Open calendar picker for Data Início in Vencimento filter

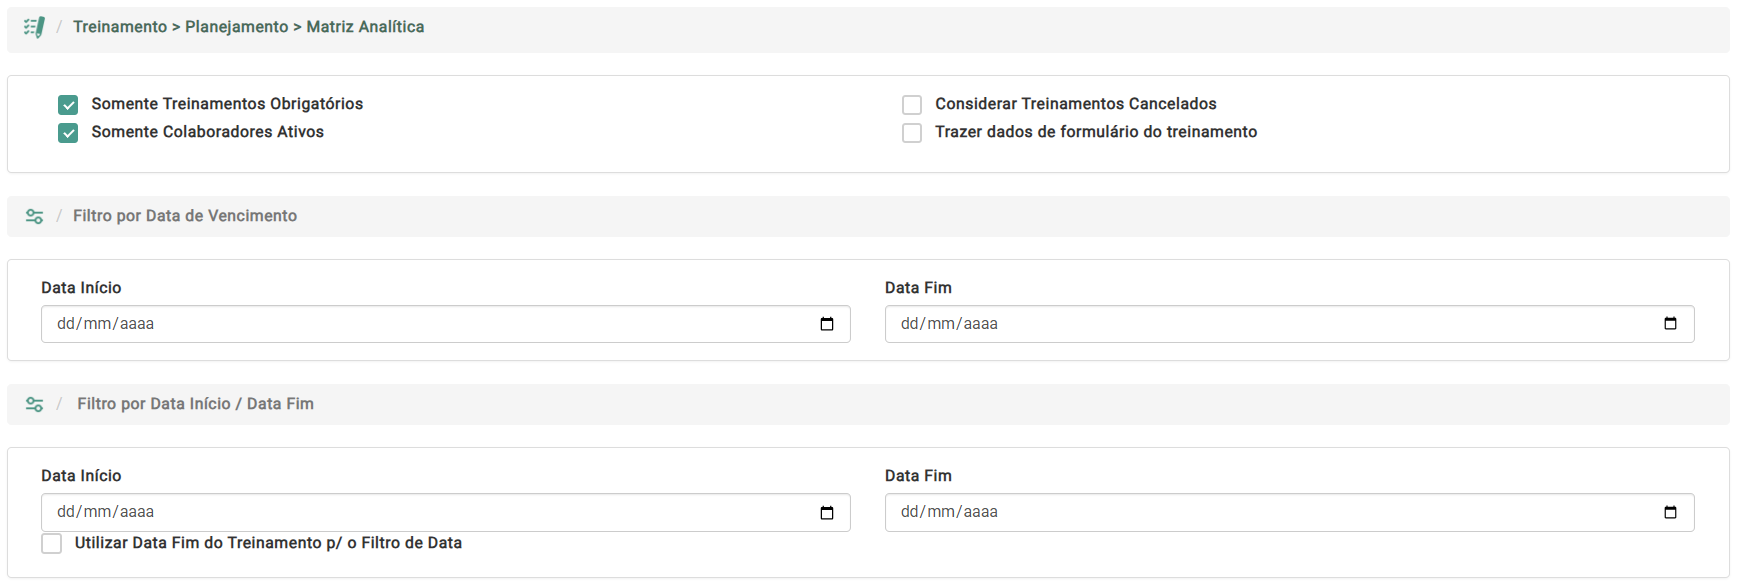click(827, 324)
